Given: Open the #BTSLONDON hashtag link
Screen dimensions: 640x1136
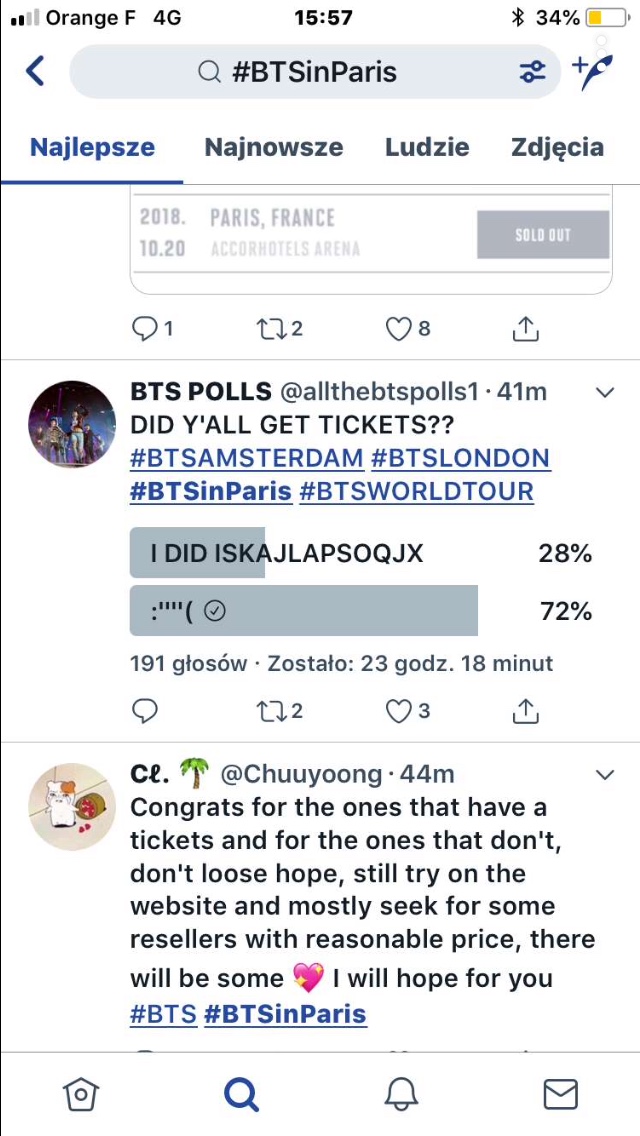Looking at the screenshot, I should 460,459.
